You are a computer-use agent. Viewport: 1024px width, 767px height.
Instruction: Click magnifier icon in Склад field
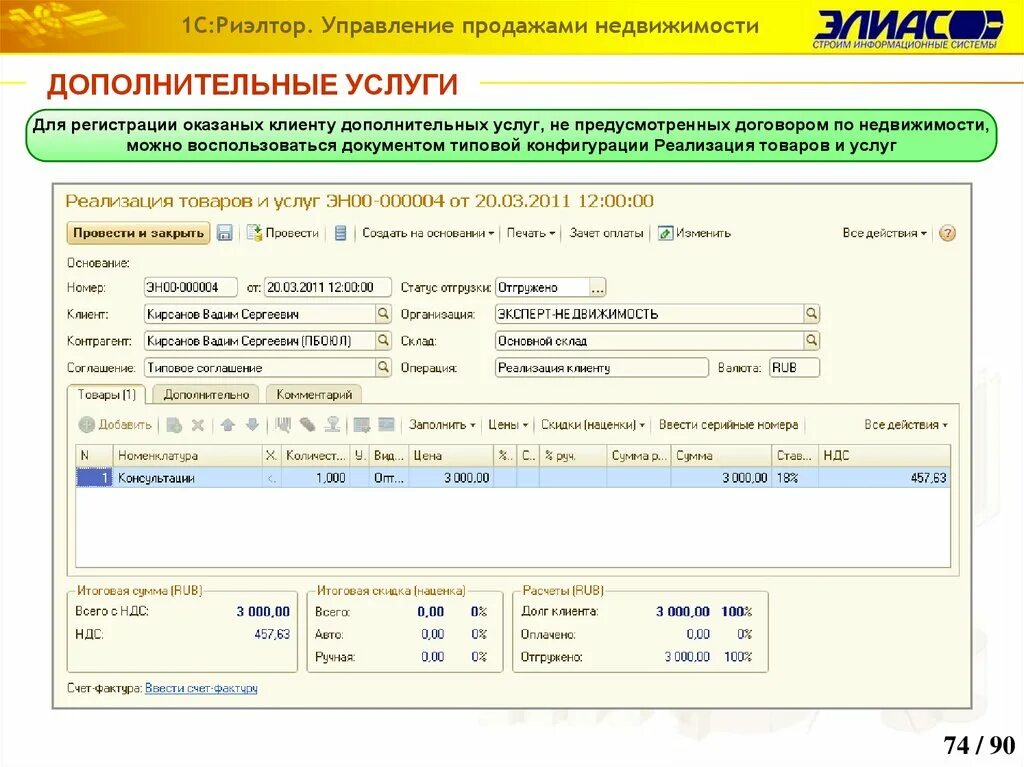coord(811,340)
